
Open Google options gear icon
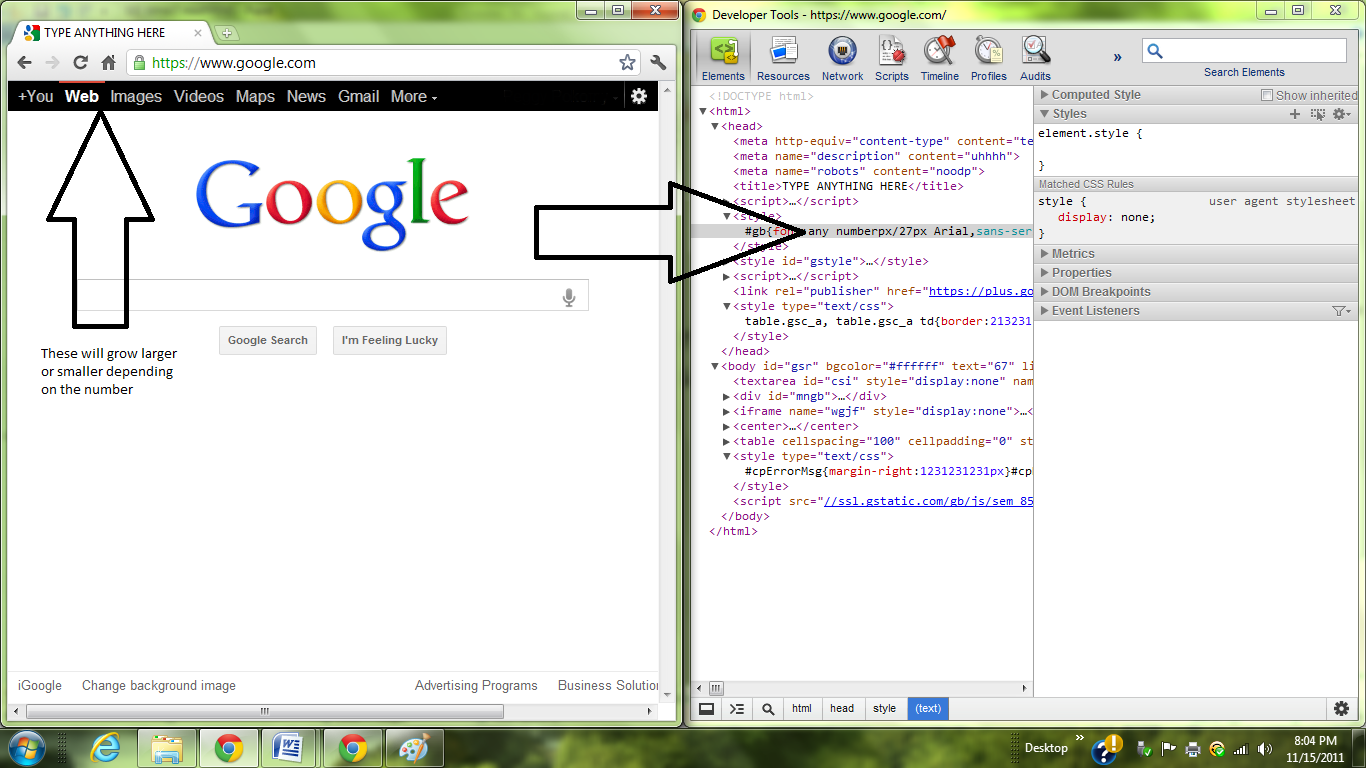(639, 97)
